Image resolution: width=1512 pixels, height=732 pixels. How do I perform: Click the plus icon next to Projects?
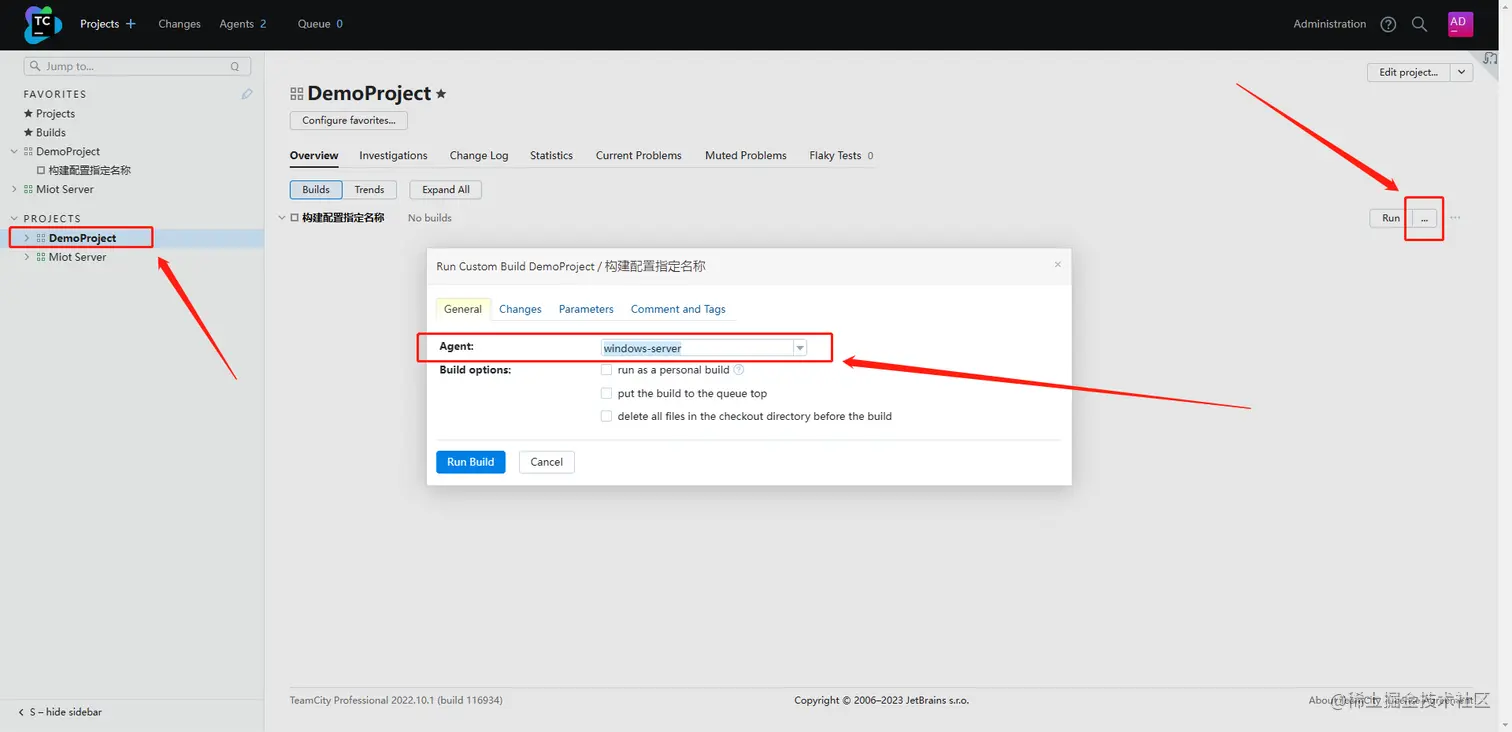[x=130, y=24]
